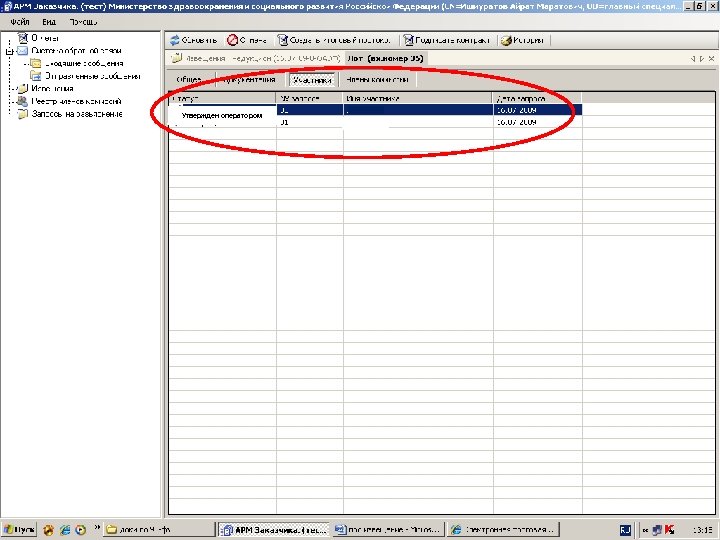
Task: Select Реестр членов комиссий tree item
Action: pyautogui.click(x=76, y=101)
